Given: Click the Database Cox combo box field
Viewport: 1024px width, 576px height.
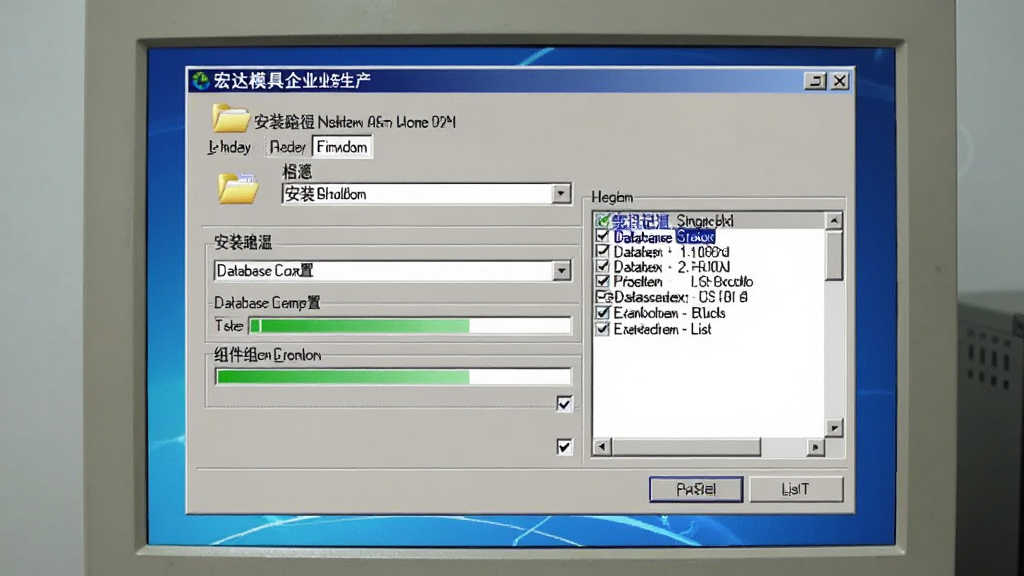Looking at the screenshot, I should click(x=392, y=270).
